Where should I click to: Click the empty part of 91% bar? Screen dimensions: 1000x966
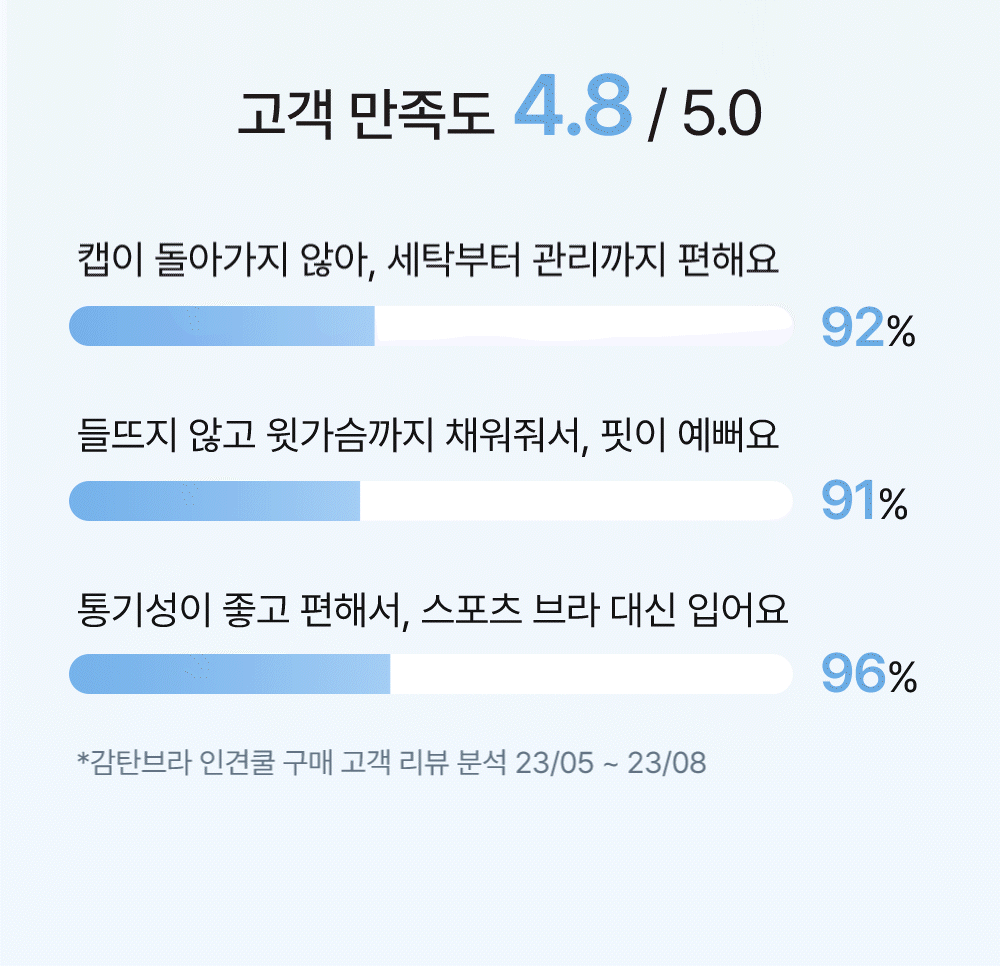(x=577, y=501)
